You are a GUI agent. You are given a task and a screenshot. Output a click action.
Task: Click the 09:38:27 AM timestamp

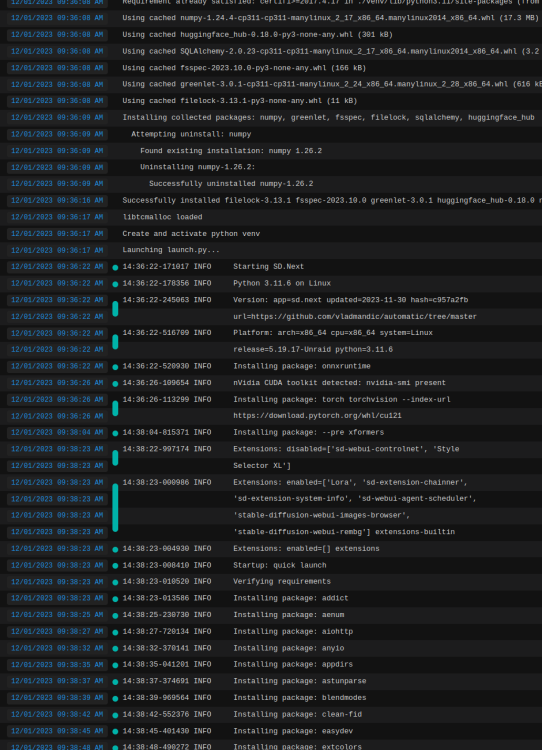pos(57,632)
